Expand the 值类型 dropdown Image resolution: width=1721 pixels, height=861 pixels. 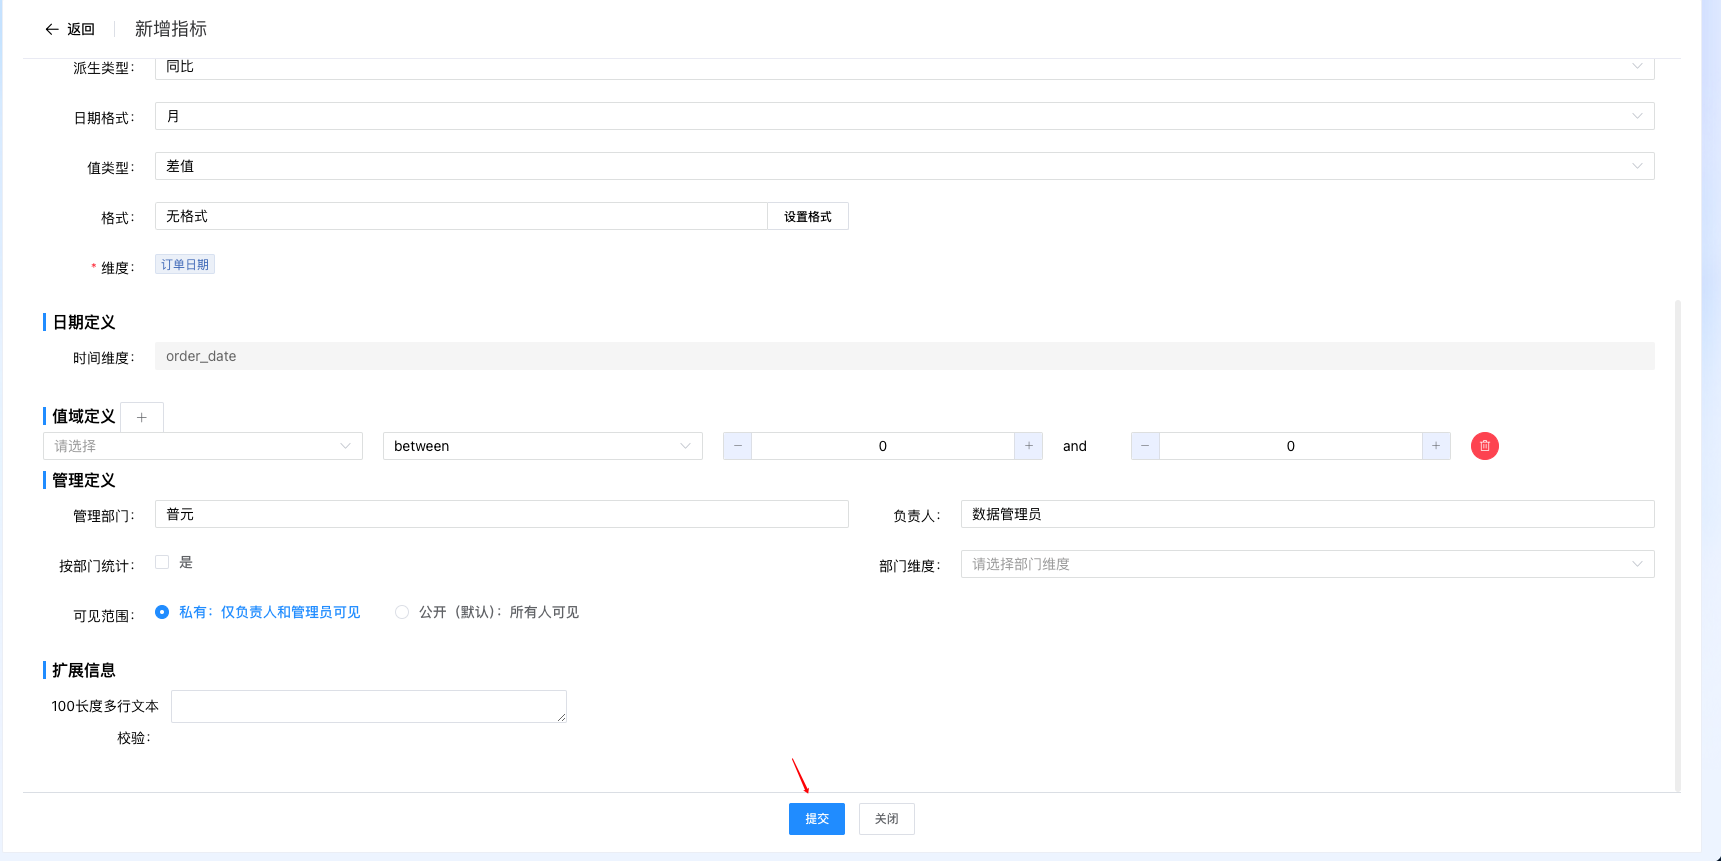pos(904,166)
